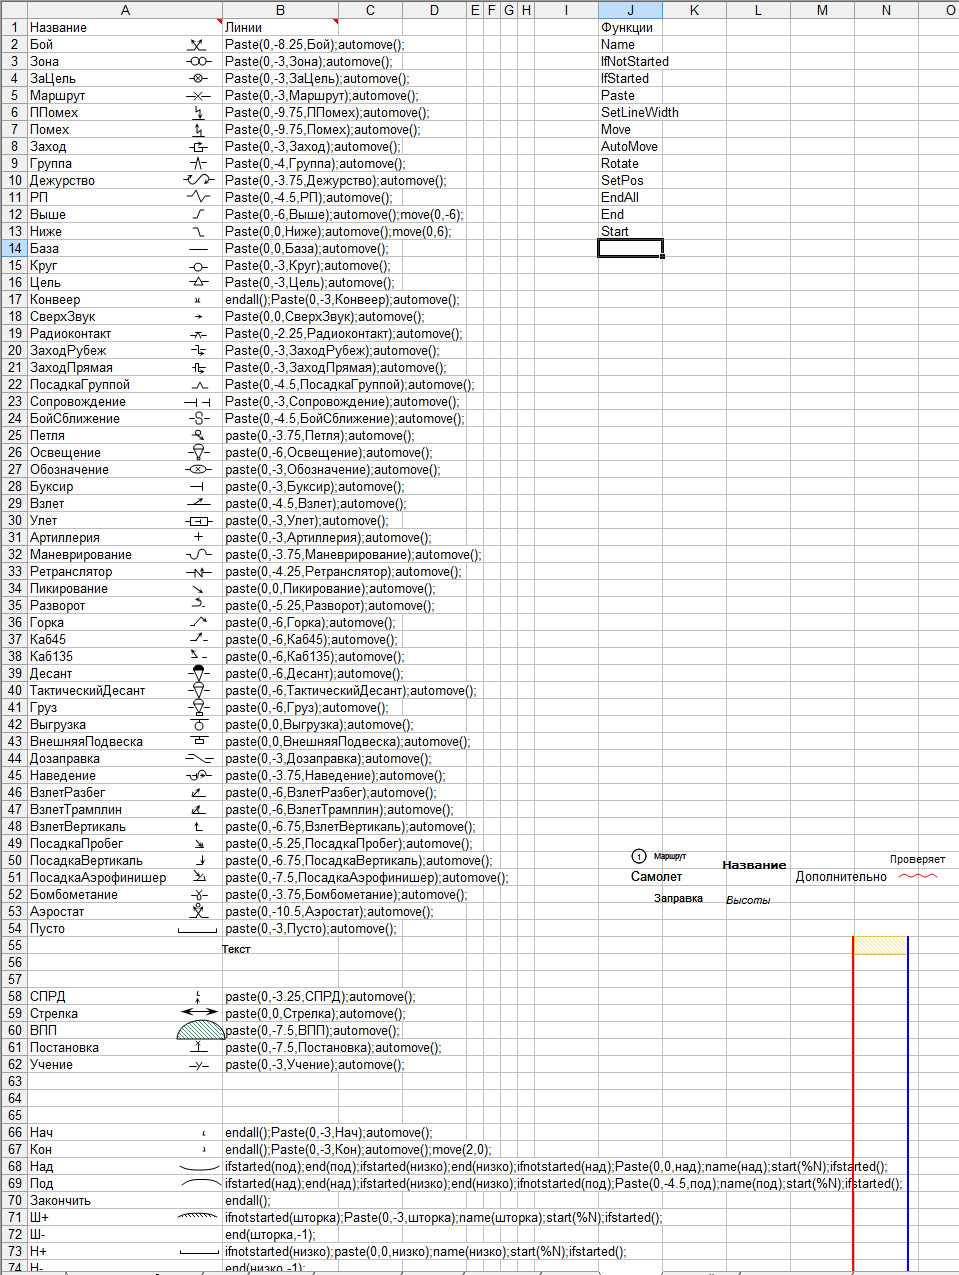Select the Круг symbol in row 15

click(198, 266)
